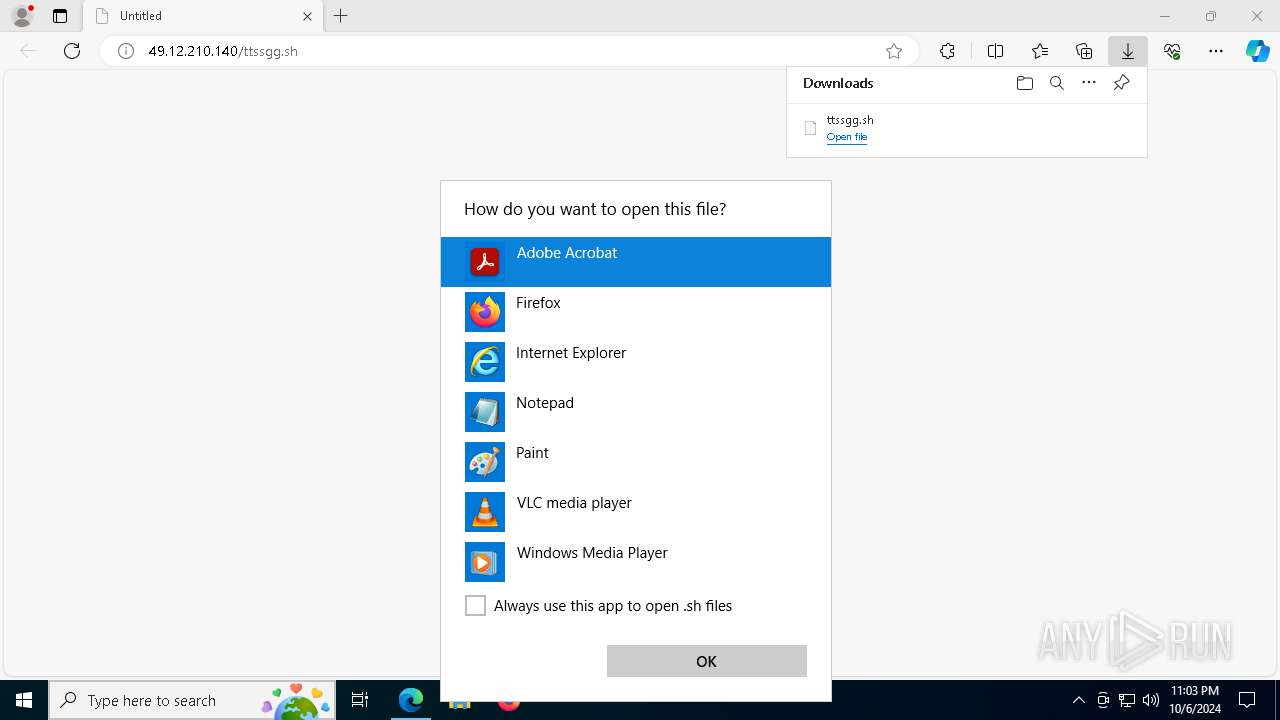Select the Untitled tab
The image size is (1280, 720).
(x=203, y=16)
